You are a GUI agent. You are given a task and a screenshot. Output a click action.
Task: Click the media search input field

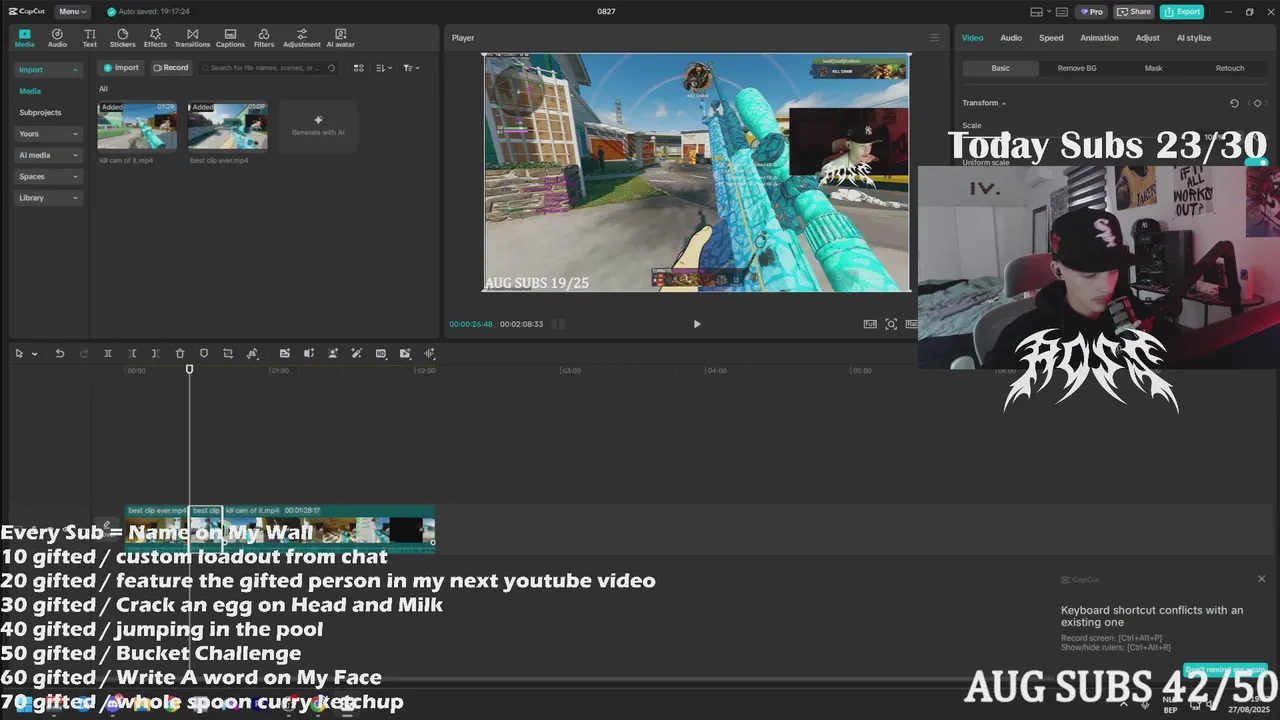click(x=268, y=68)
